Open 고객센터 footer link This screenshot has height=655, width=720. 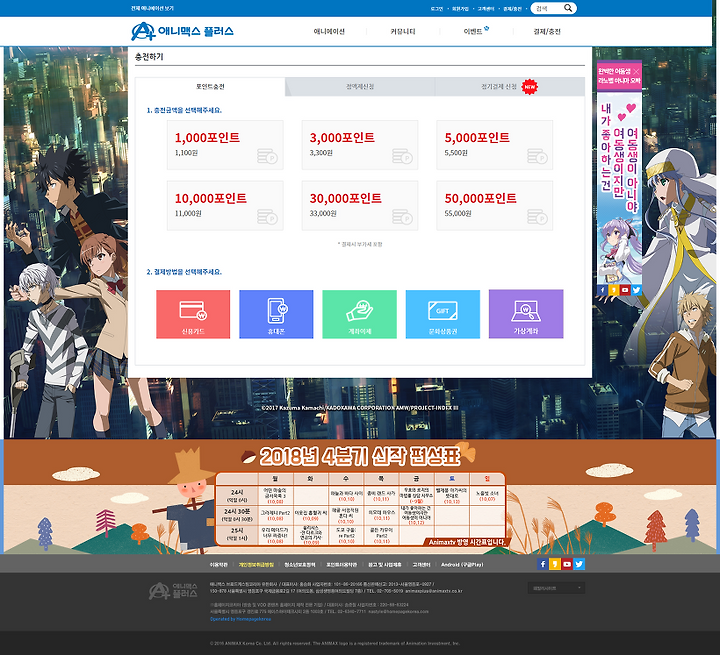pyautogui.click(x=421, y=565)
